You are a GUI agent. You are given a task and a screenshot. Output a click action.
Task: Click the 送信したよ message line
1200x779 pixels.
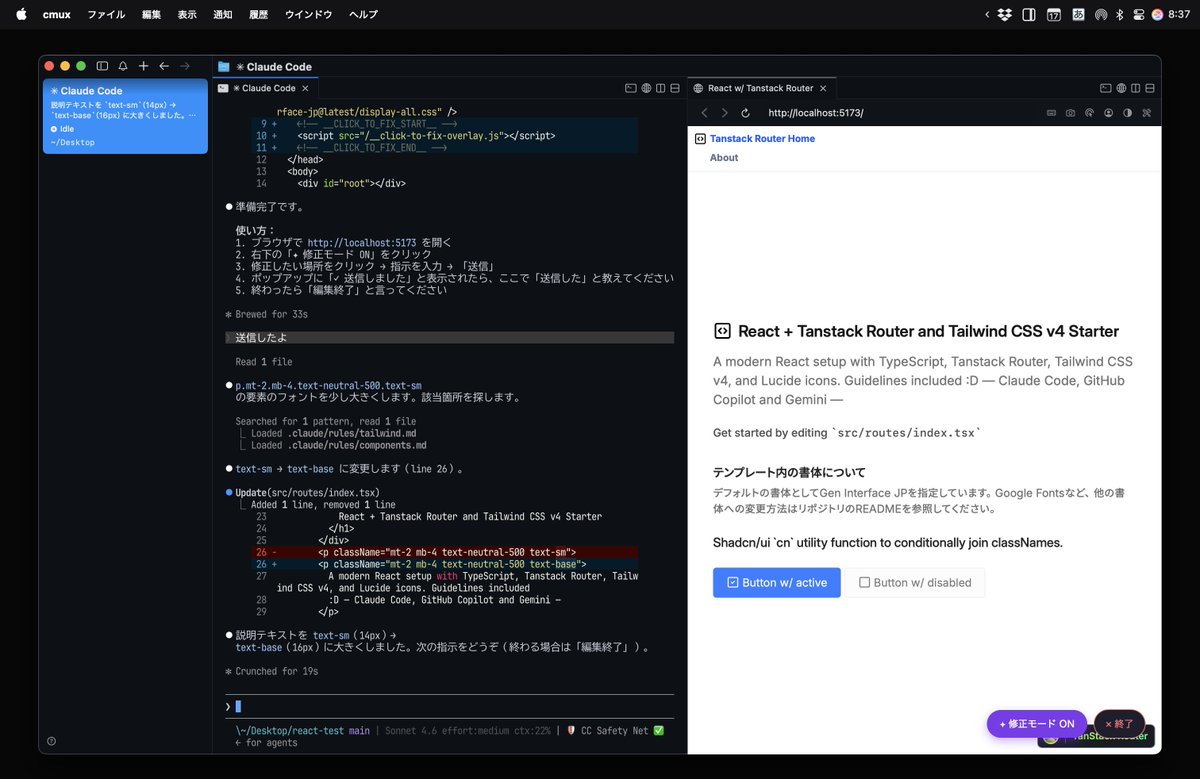coord(450,338)
